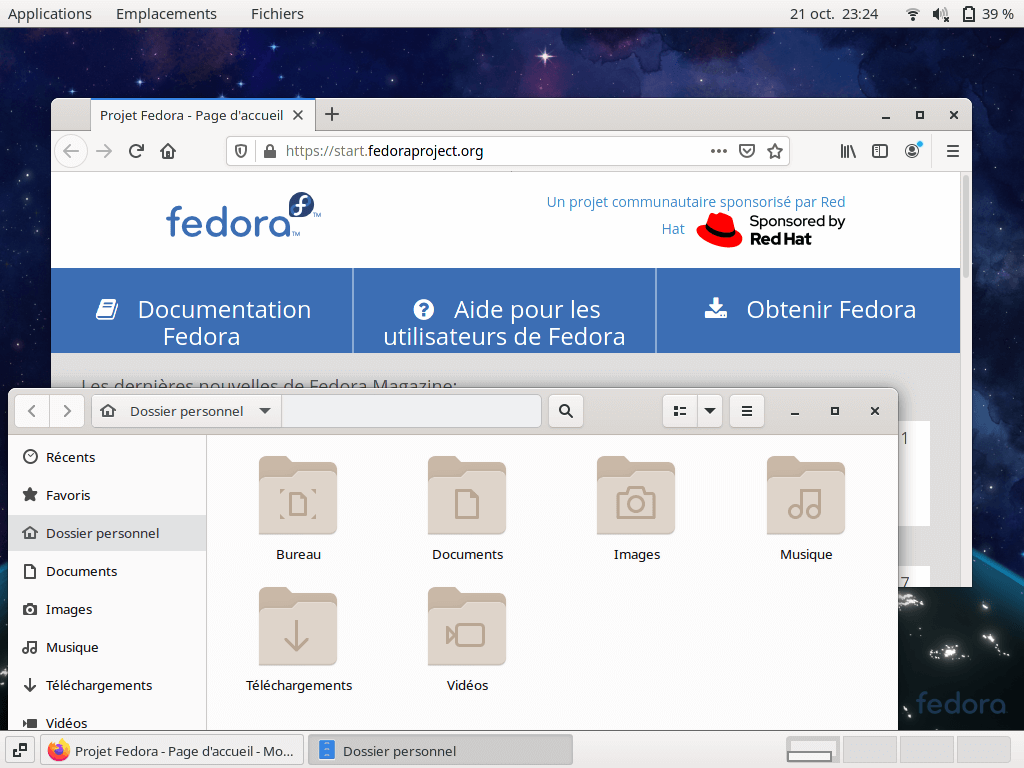1024x768 pixels.
Task: Switch to Dossier personnel taskbar entry
Action: pyautogui.click(x=440, y=750)
